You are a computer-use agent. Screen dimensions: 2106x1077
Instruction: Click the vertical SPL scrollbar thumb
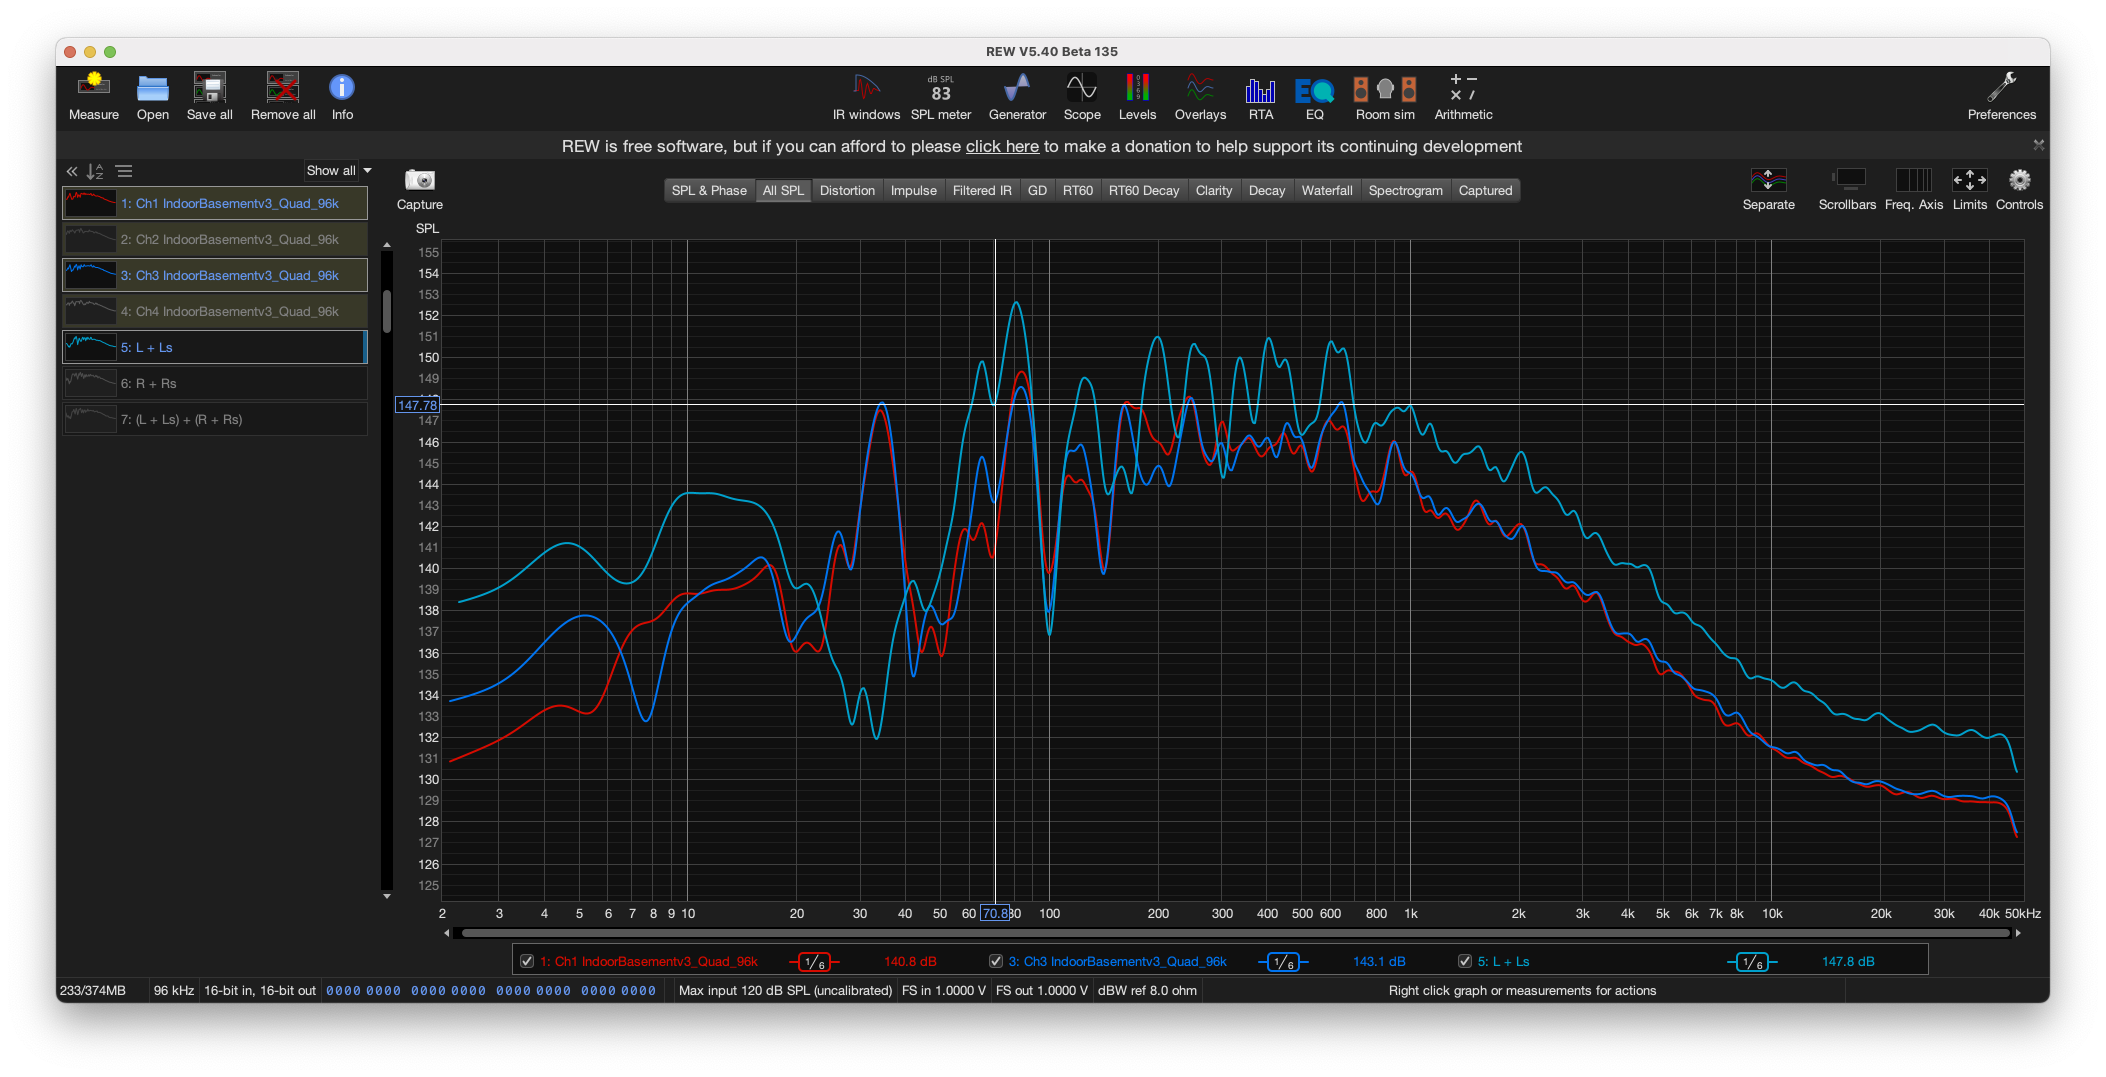point(387,311)
